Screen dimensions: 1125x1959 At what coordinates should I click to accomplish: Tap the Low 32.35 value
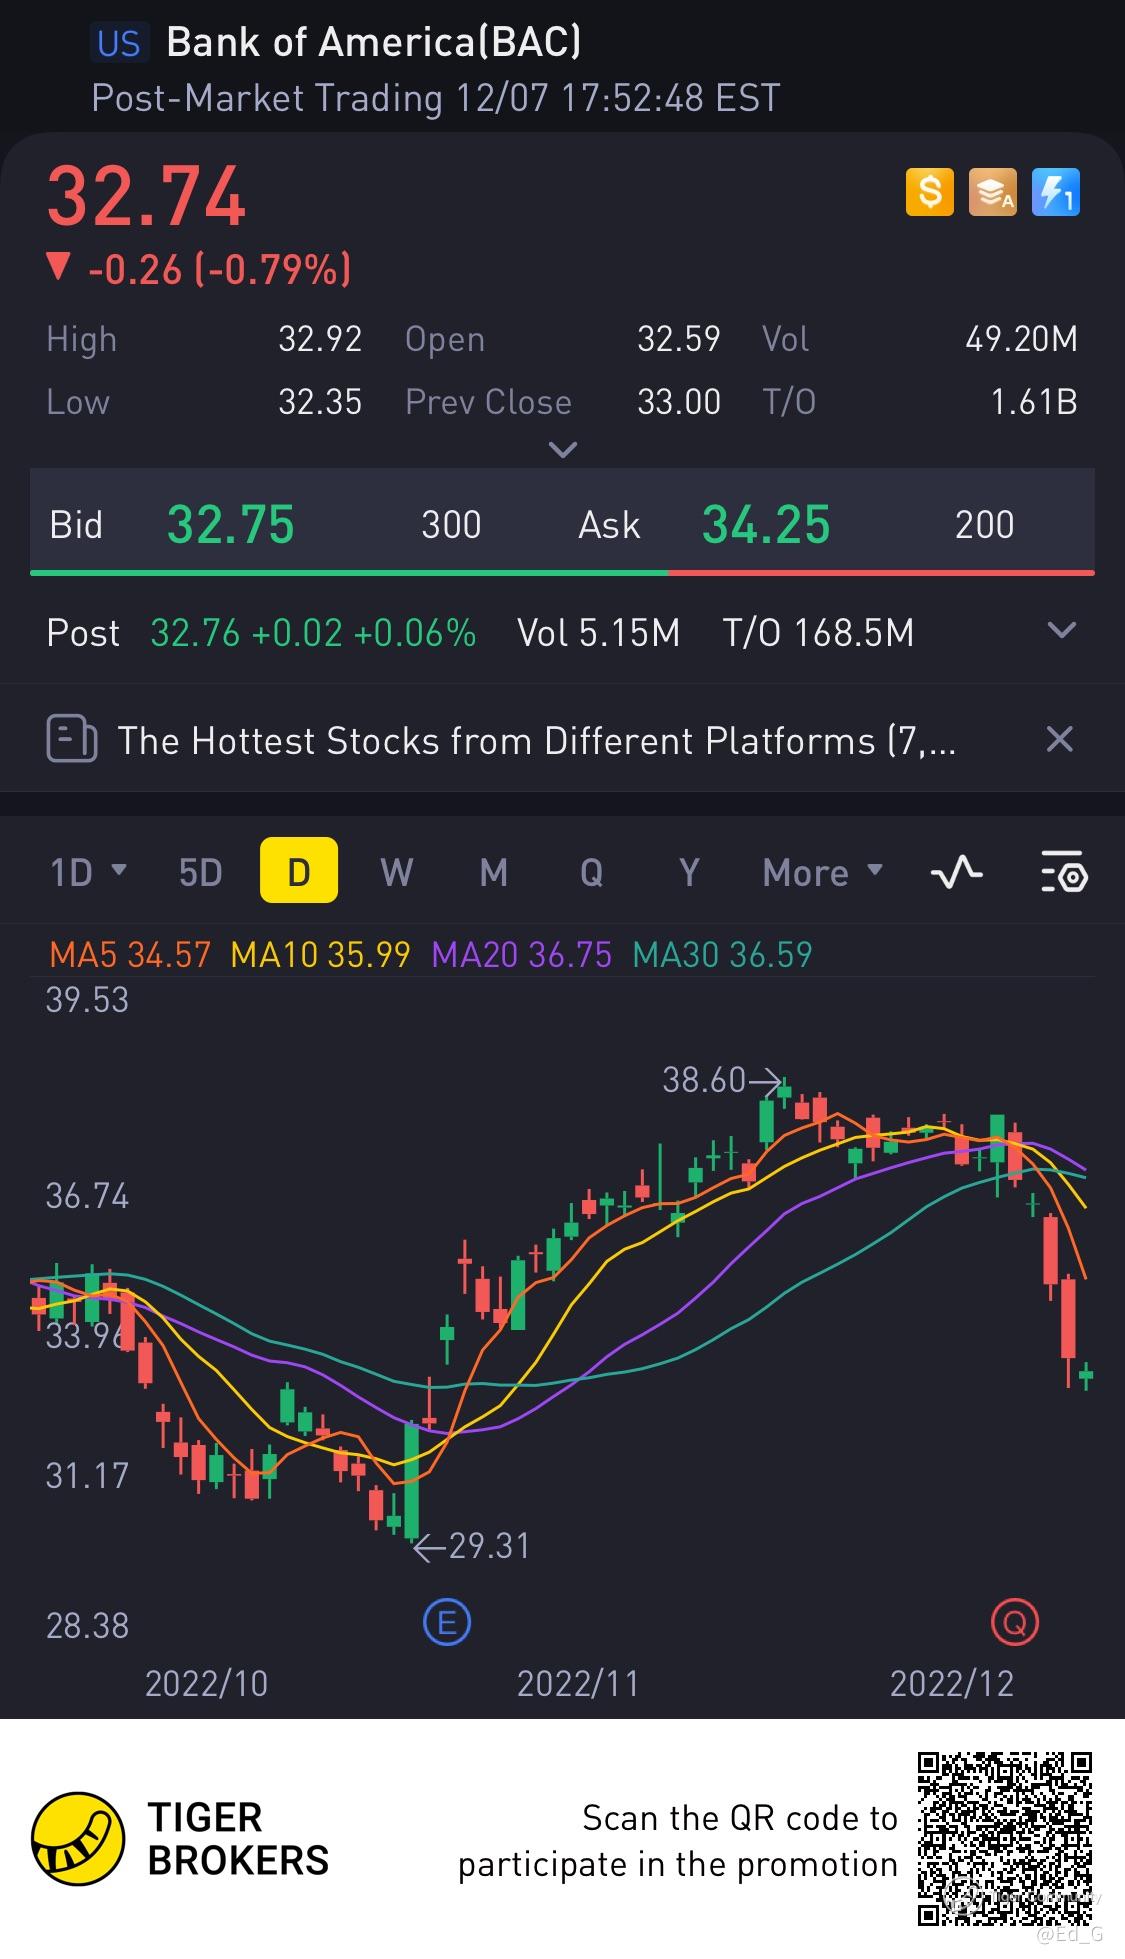(x=320, y=402)
